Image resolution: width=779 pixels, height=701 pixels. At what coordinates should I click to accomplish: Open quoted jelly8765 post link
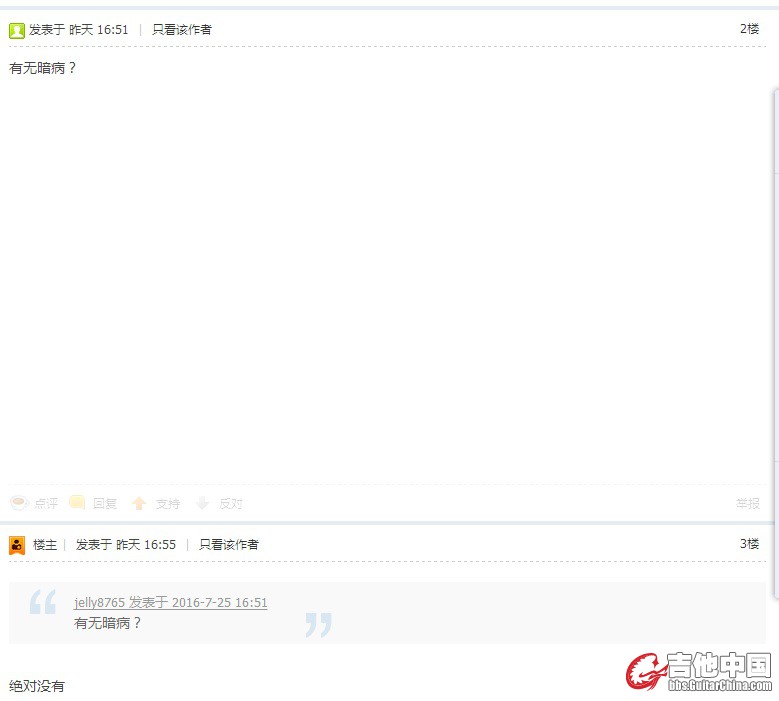pos(170,603)
